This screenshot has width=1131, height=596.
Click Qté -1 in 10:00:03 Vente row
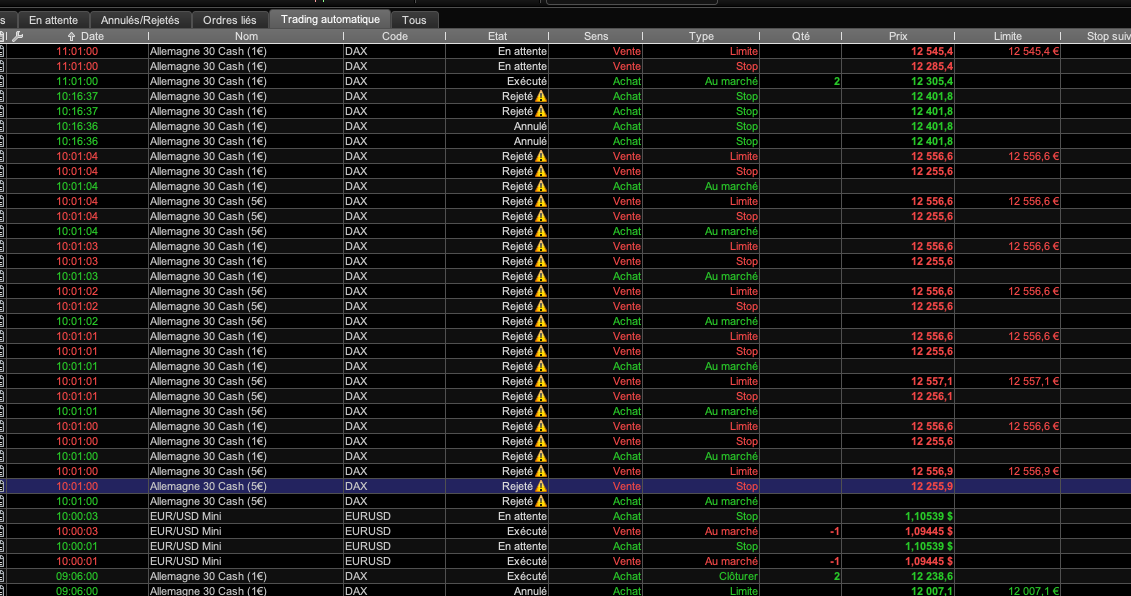[x=835, y=531]
